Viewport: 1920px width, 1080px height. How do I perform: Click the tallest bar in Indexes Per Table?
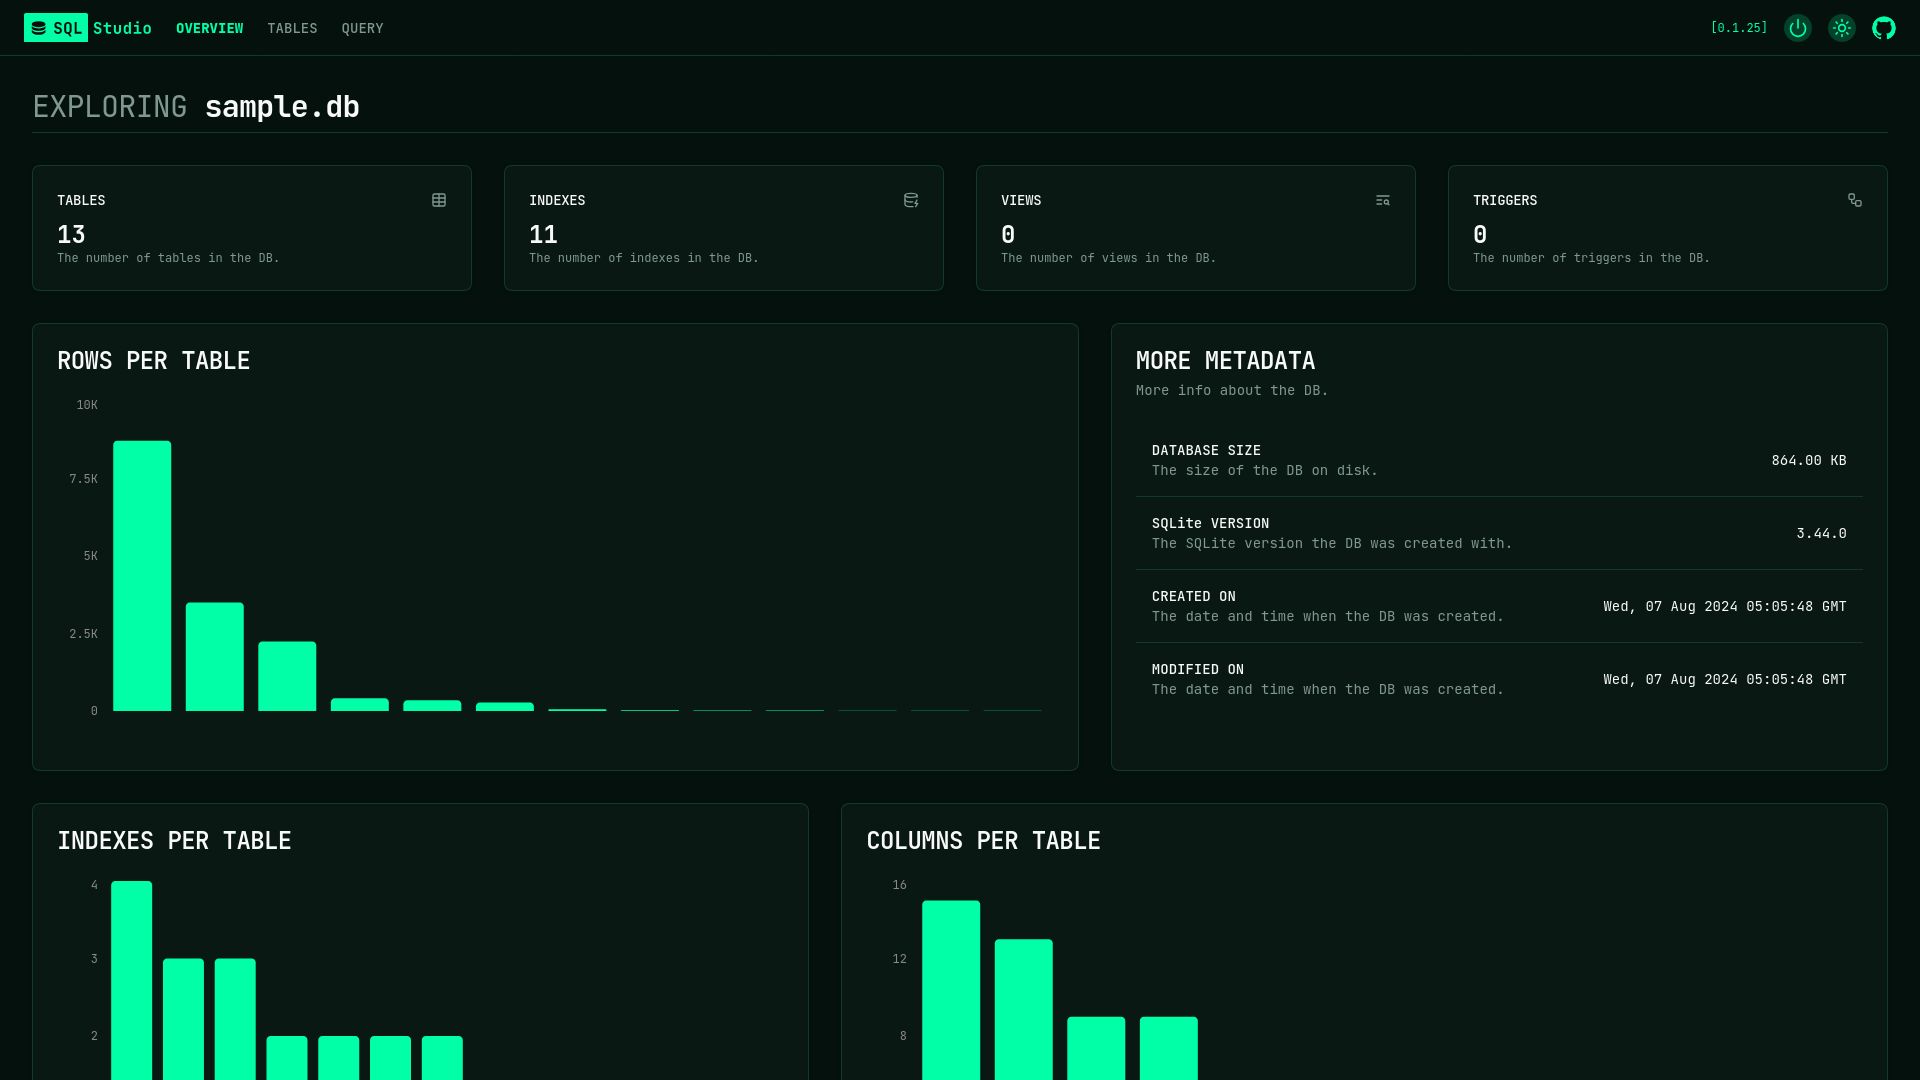pos(131,980)
